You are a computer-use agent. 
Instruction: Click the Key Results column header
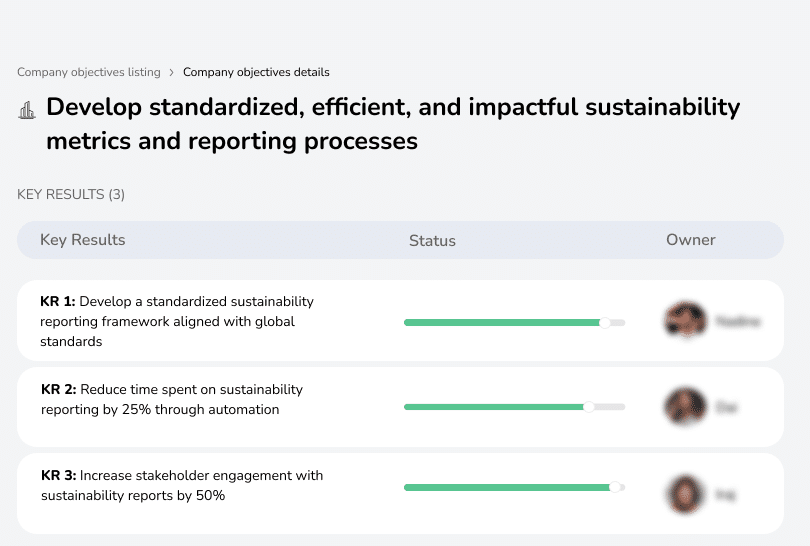83,240
